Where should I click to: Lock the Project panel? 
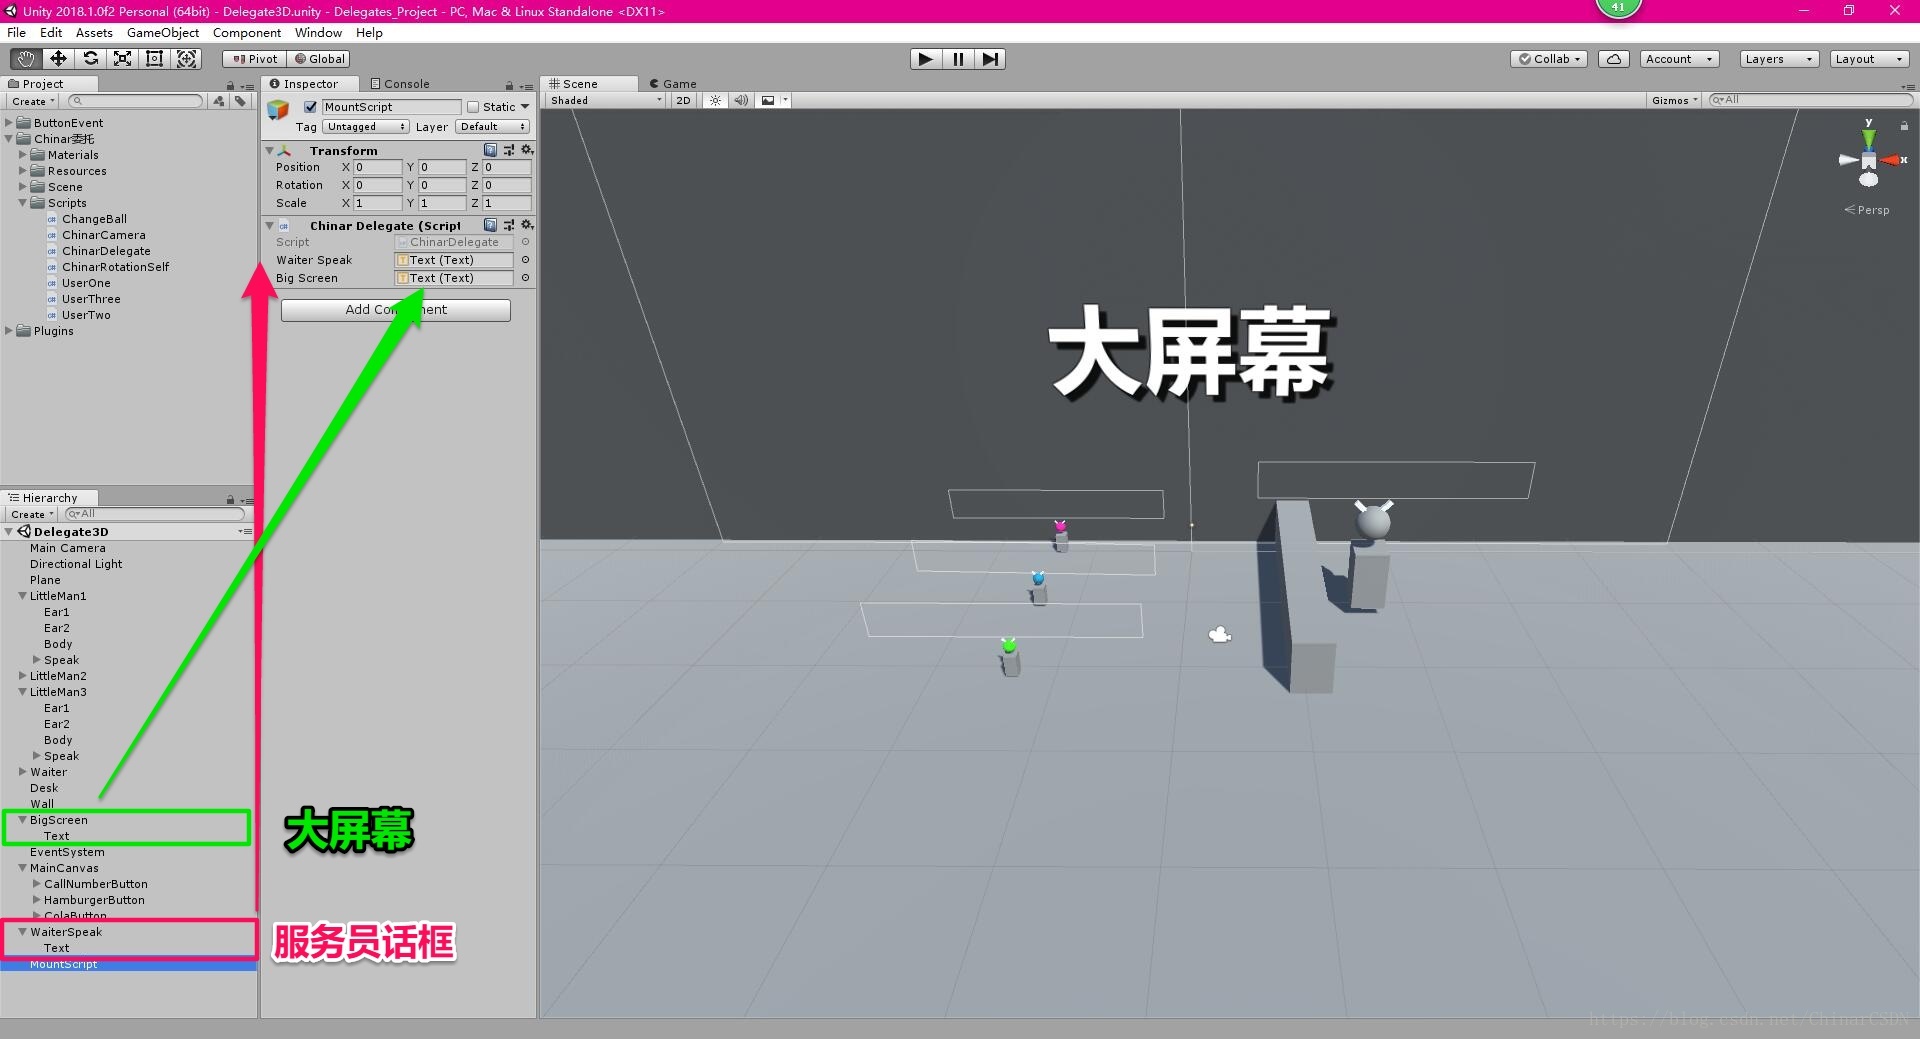pos(230,85)
